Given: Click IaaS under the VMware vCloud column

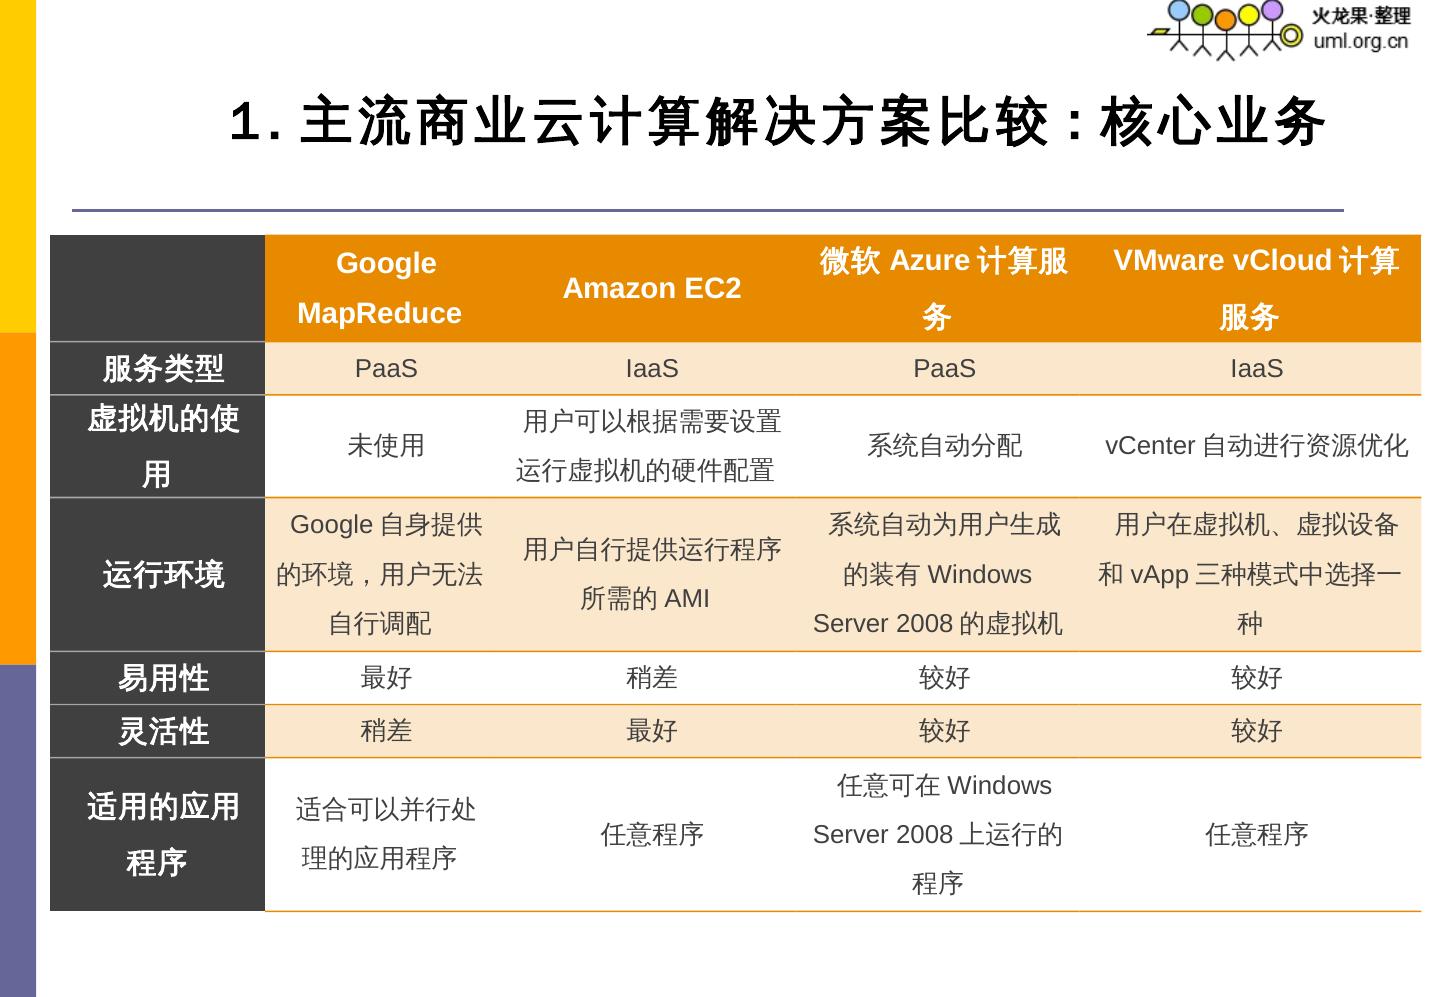Looking at the screenshot, I should click(1256, 368).
